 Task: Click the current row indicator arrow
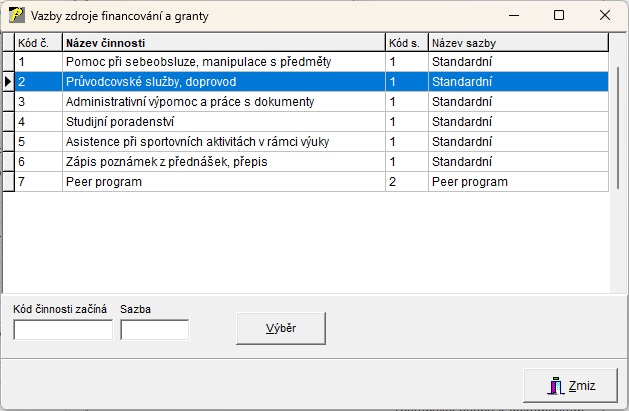pos(8,82)
